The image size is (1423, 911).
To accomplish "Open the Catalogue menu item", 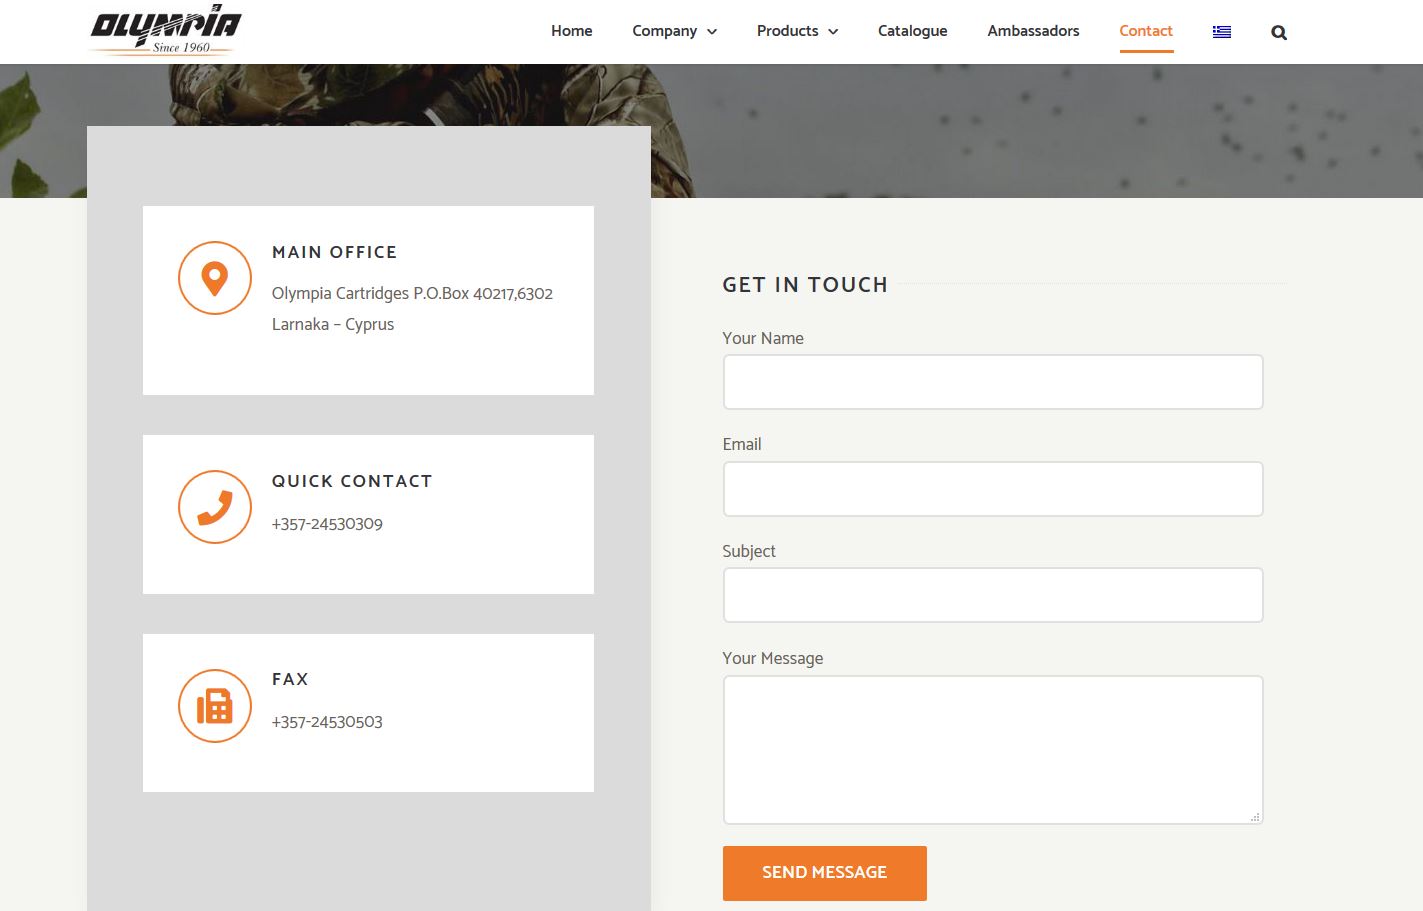I will tap(912, 31).
